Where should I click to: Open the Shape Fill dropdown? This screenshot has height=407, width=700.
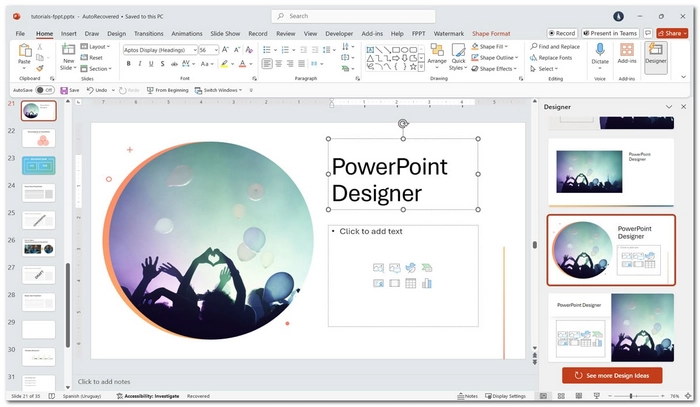[x=490, y=46]
